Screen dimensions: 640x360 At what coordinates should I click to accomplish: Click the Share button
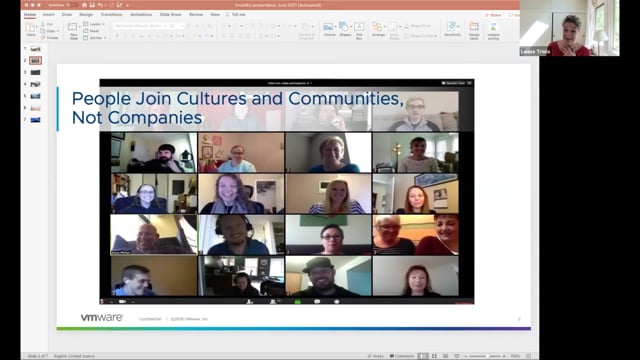pyautogui.click(x=493, y=15)
